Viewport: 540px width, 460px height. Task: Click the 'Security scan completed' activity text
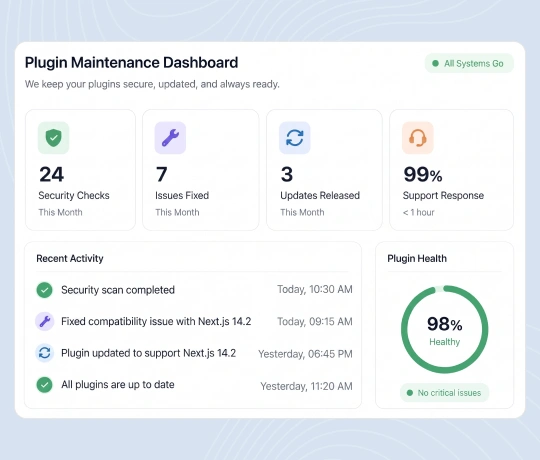(x=118, y=290)
